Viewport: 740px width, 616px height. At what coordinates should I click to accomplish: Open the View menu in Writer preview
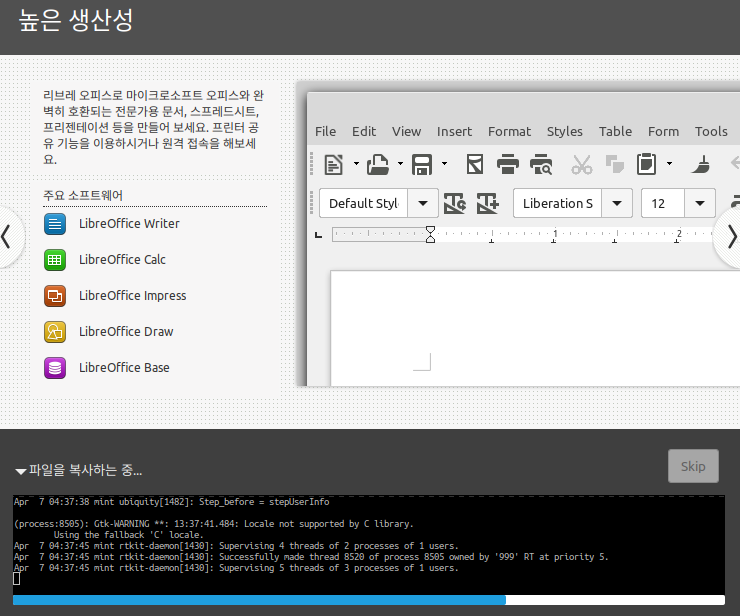click(406, 132)
